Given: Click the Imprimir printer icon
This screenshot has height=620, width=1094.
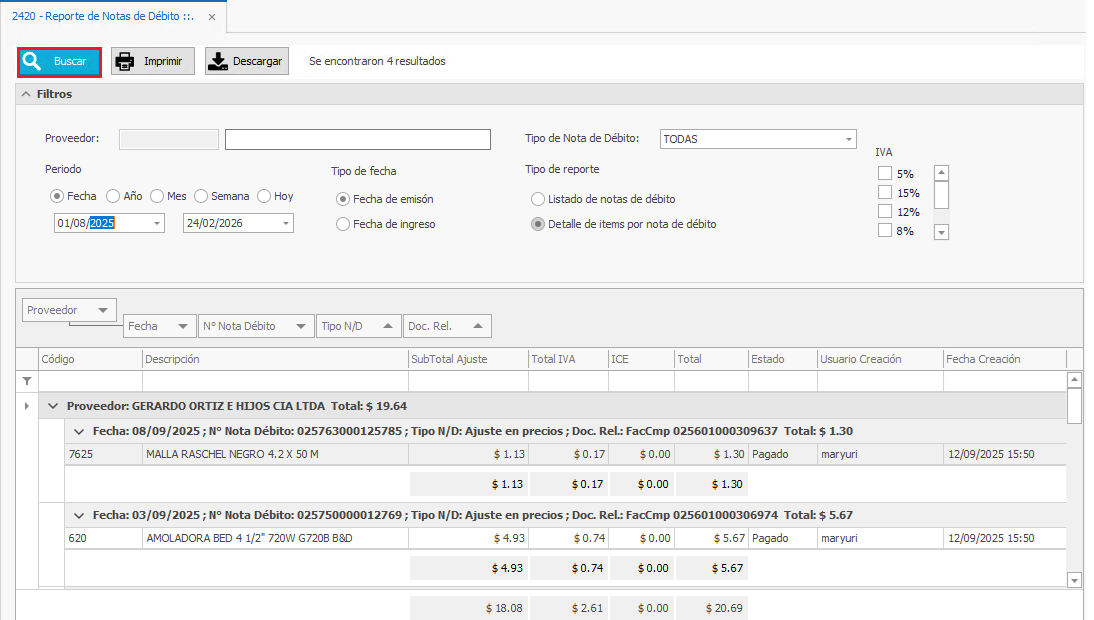Looking at the screenshot, I should [125, 62].
